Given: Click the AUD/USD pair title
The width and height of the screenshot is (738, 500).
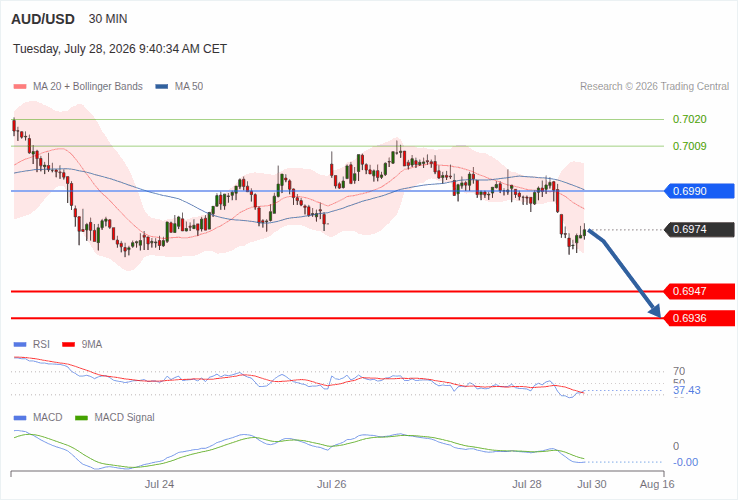Looking at the screenshot, I should coord(43,19).
